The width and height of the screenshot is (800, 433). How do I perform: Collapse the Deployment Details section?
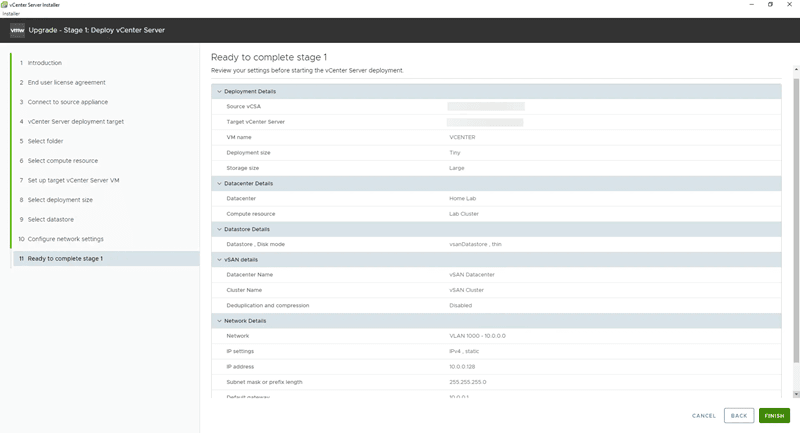[219, 91]
